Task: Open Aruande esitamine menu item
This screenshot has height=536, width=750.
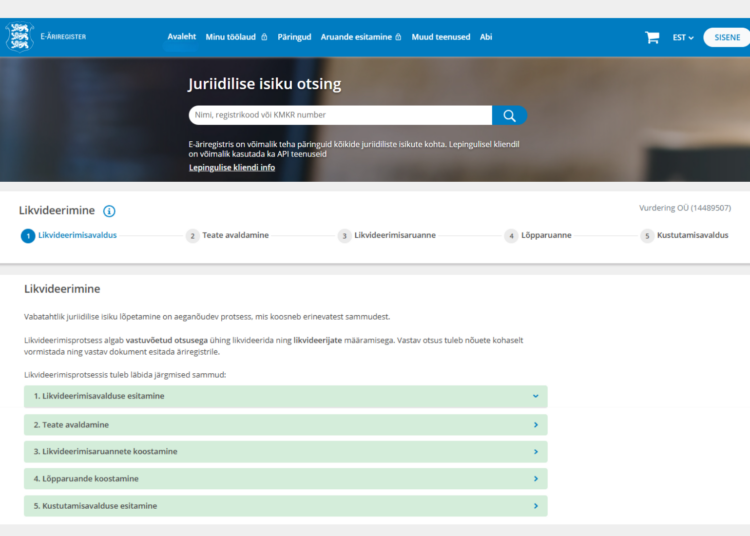Action: pyautogui.click(x=356, y=37)
